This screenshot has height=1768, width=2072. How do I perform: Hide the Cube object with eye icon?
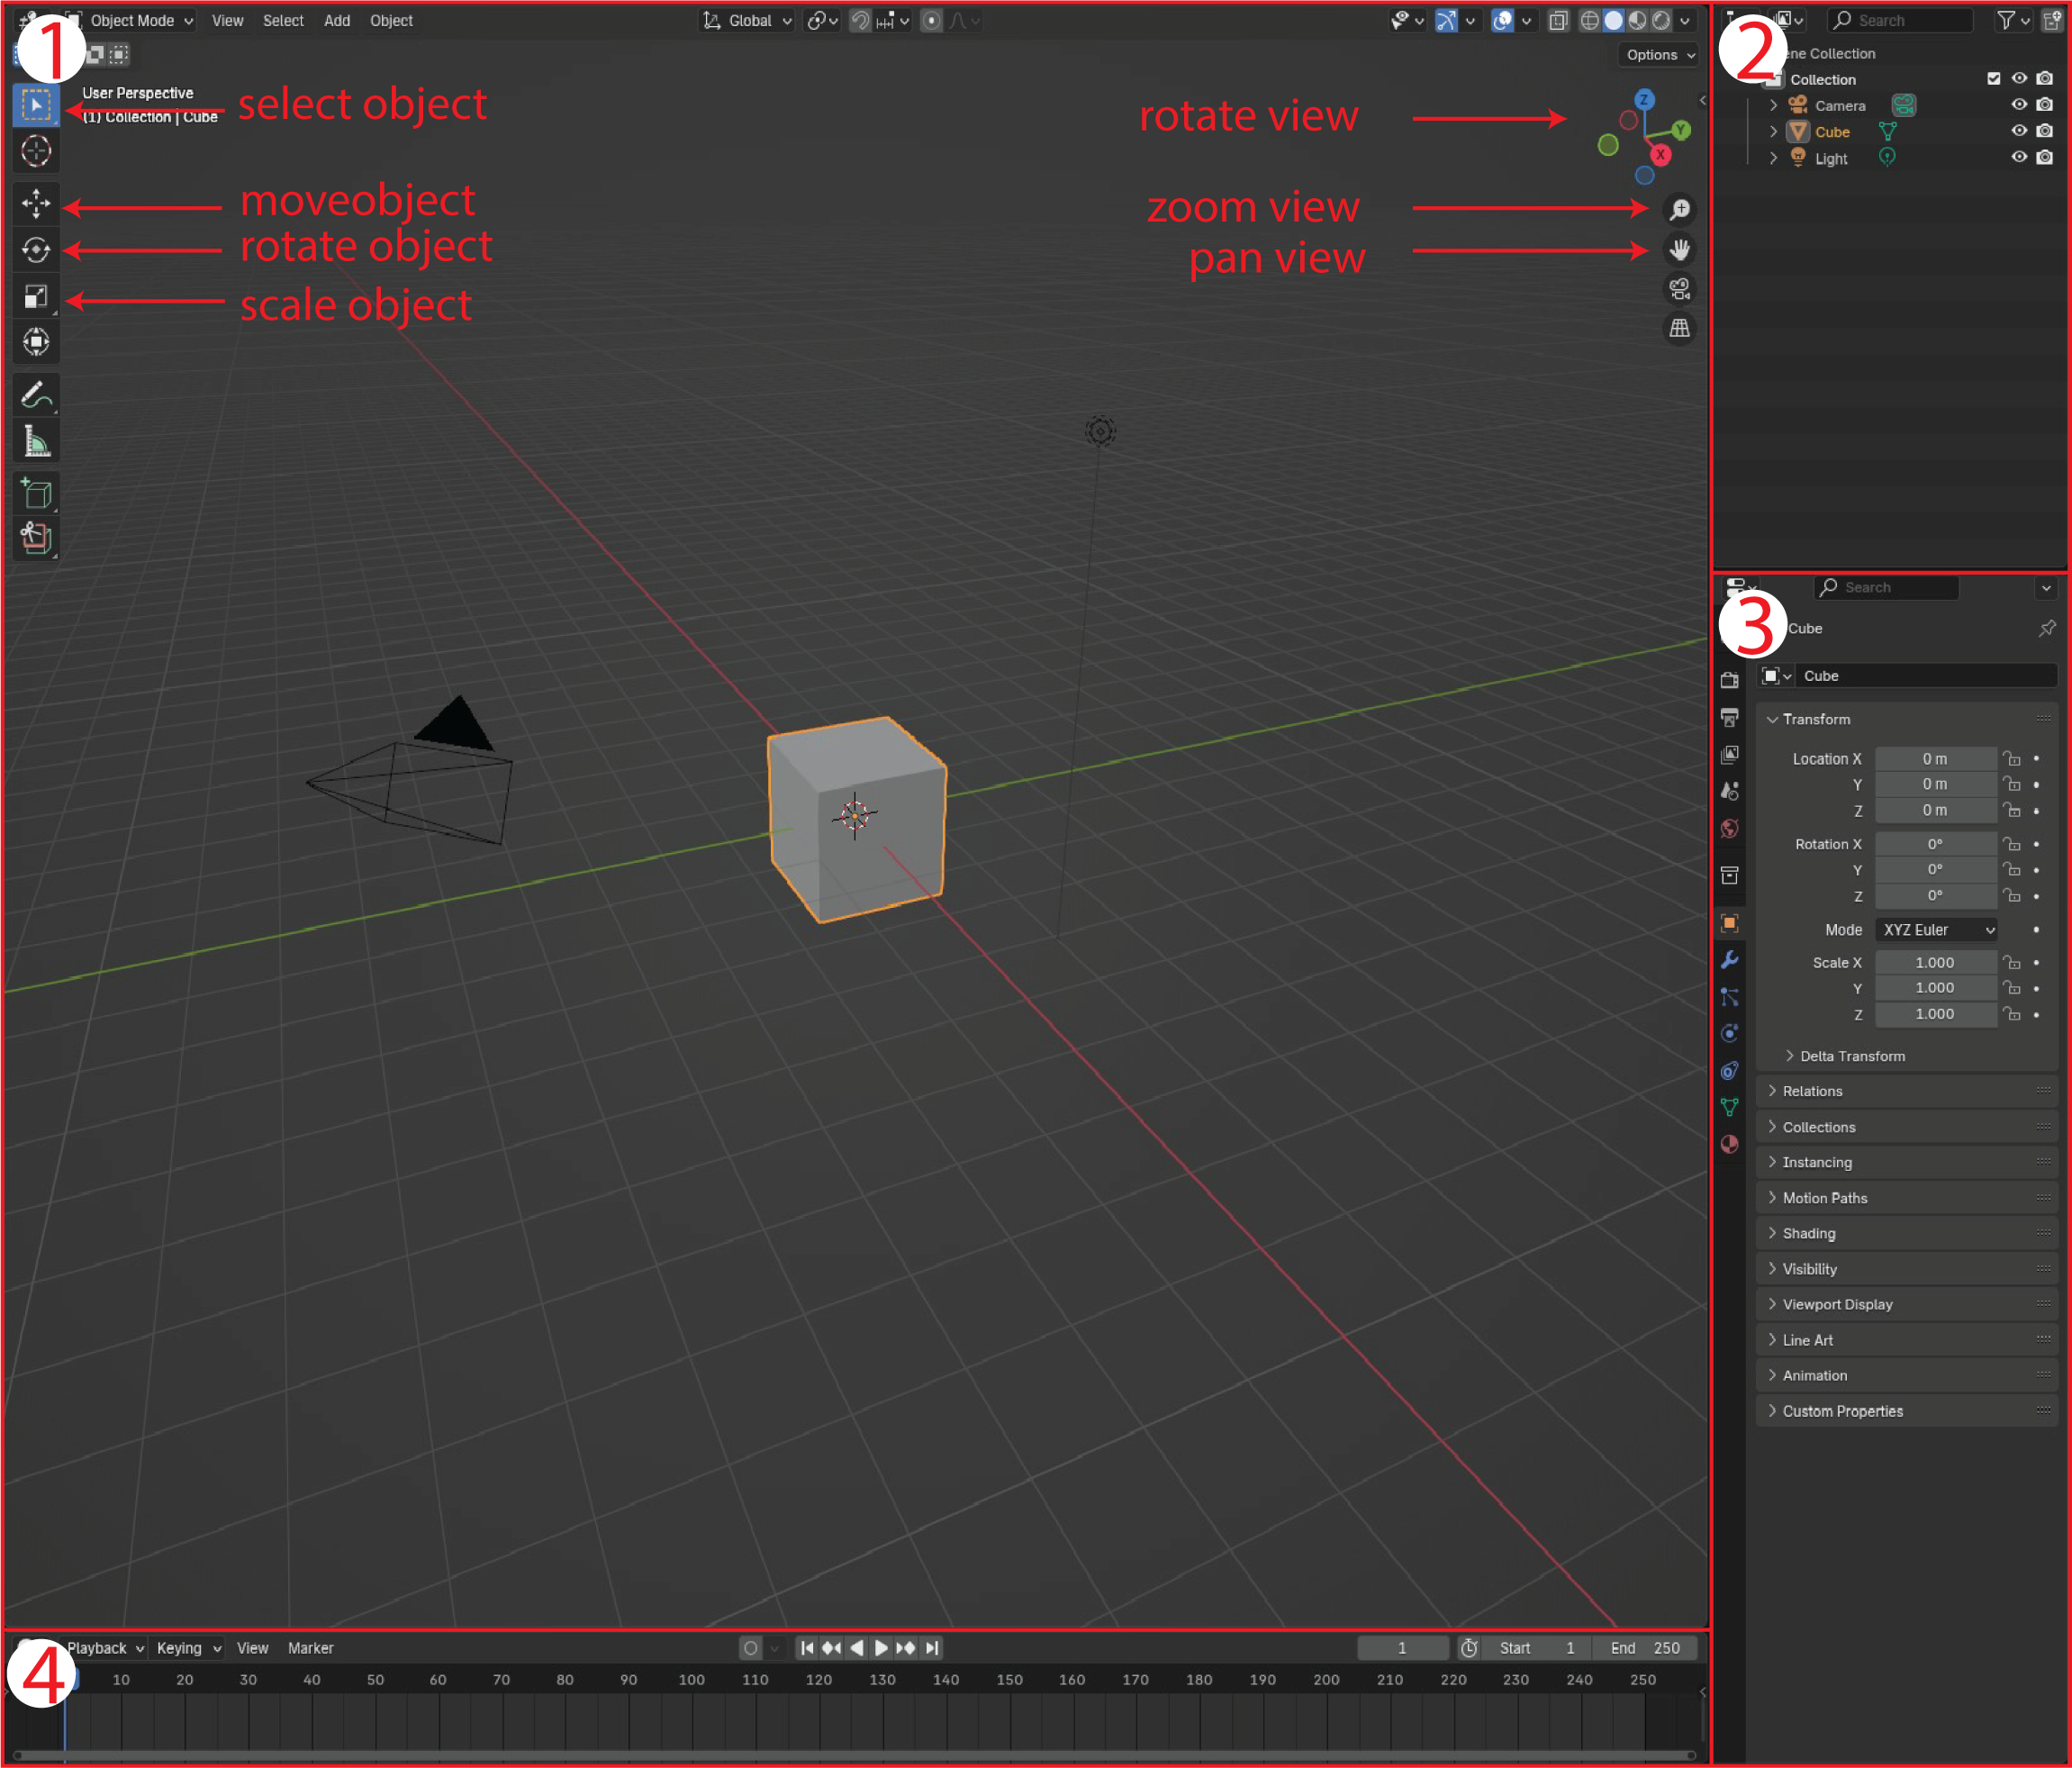point(2019,131)
